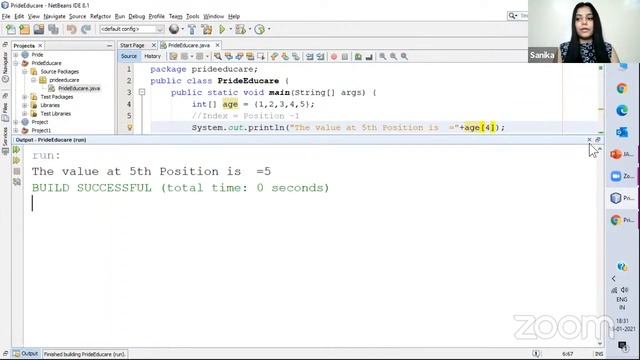The width and height of the screenshot is (640, 360).
Task: Click the Debug Project toolbar icon
Action: coord(240,29)
